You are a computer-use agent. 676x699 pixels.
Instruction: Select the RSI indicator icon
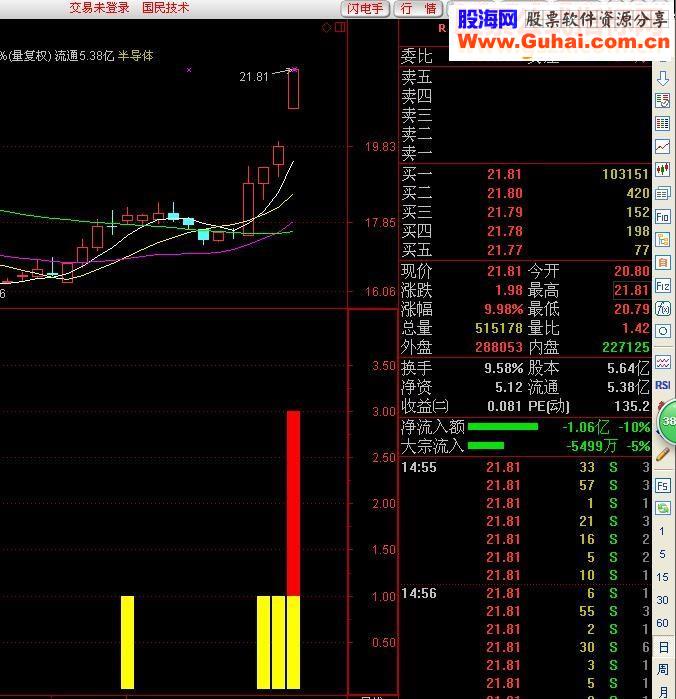pyautogui.click(x=663, y=385)
